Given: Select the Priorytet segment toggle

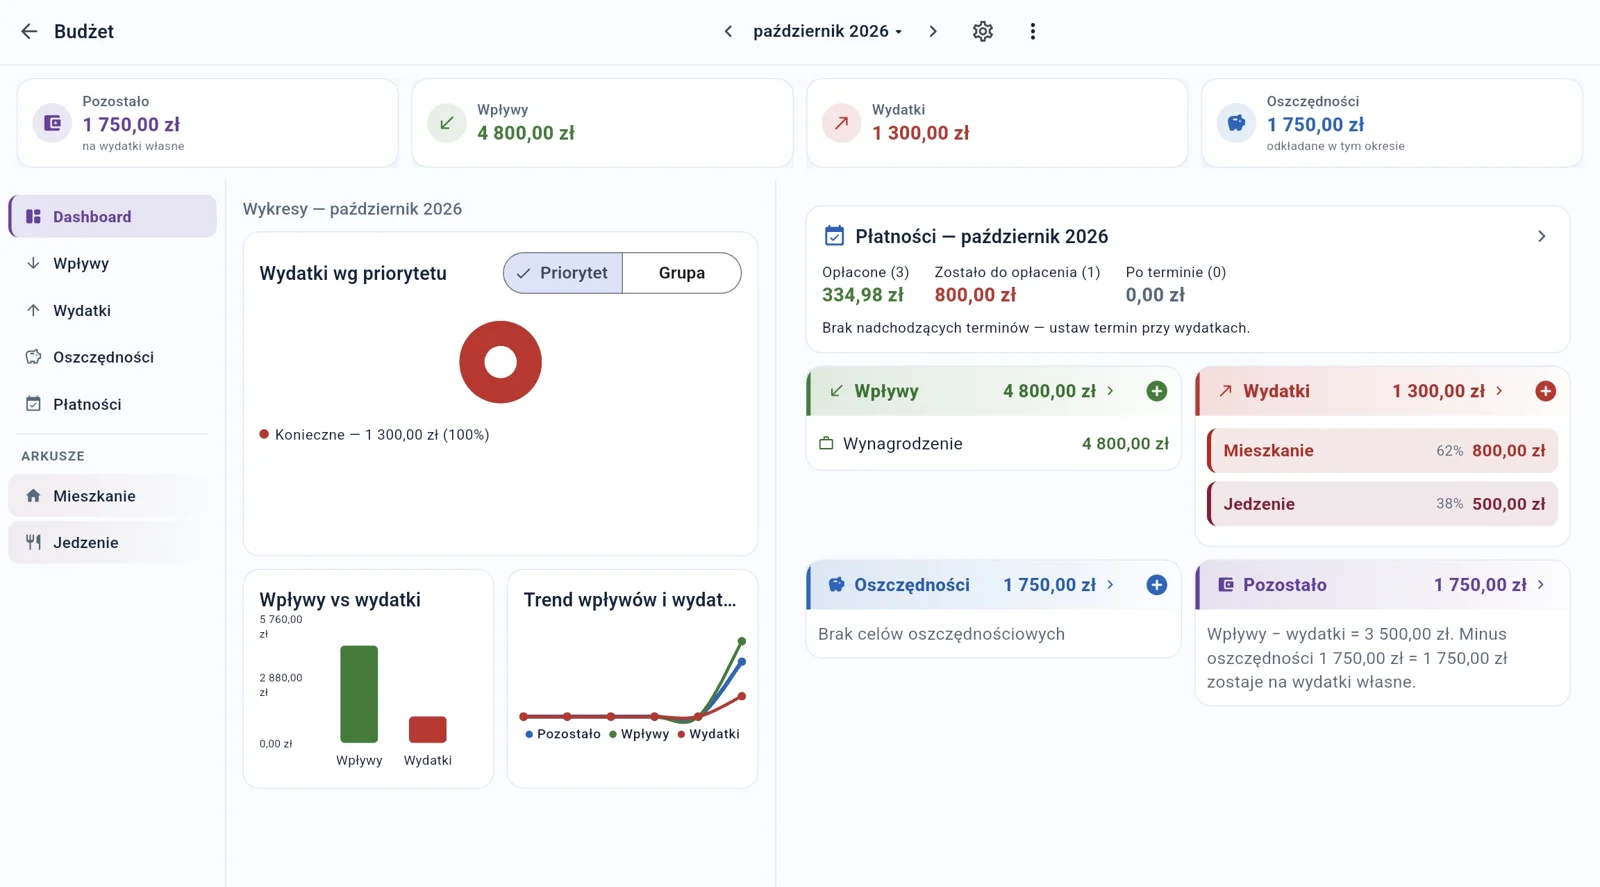Looking at the screenshot, I should (x=563, y=273).
